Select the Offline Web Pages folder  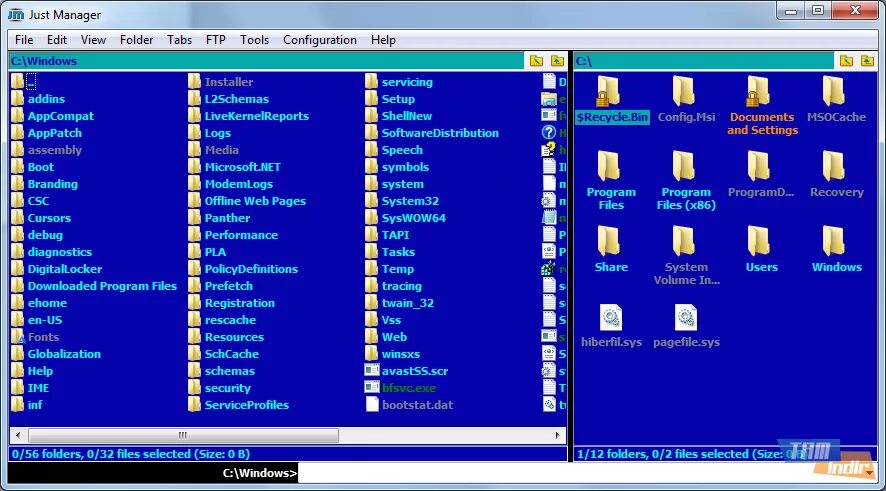(255, 201)
